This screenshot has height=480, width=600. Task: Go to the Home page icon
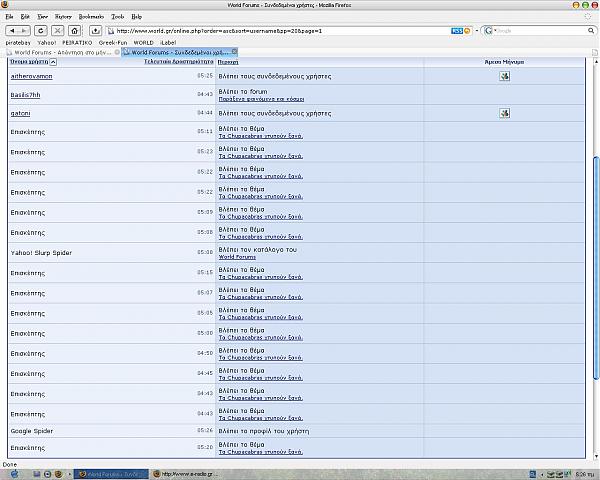(74, 30)
